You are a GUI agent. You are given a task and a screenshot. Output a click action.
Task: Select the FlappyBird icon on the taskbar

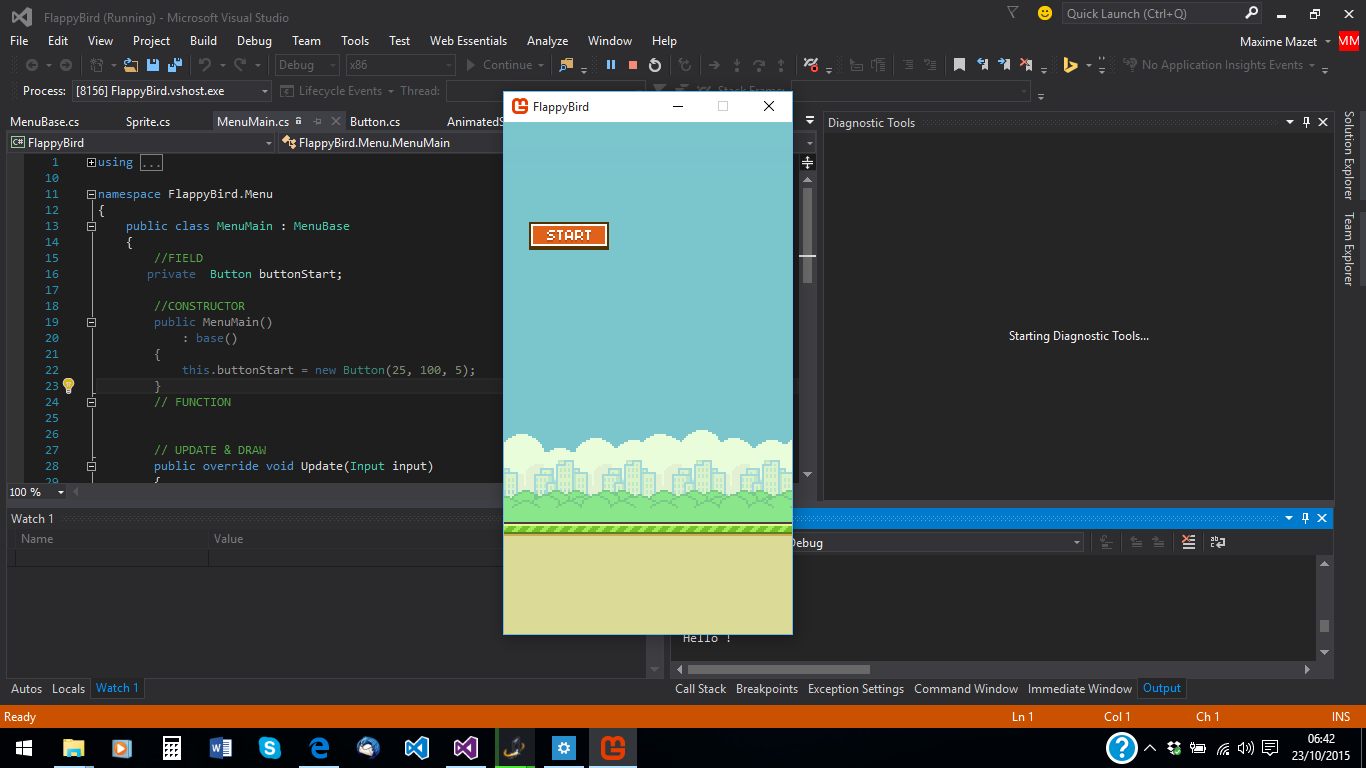click(611, 747)
